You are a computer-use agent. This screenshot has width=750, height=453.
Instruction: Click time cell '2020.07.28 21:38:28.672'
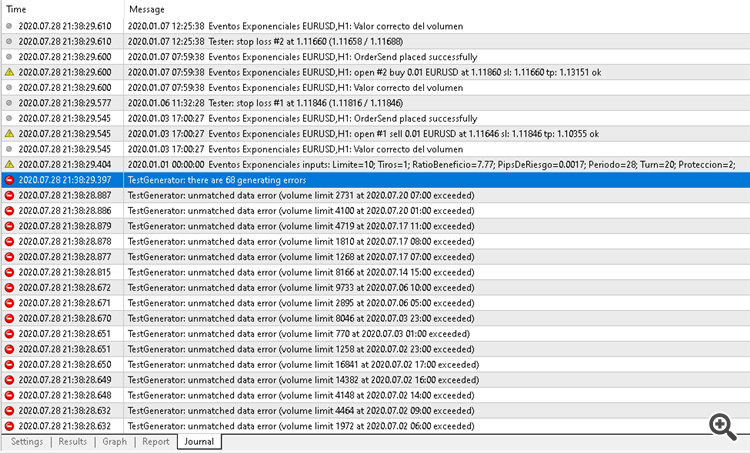65,287
